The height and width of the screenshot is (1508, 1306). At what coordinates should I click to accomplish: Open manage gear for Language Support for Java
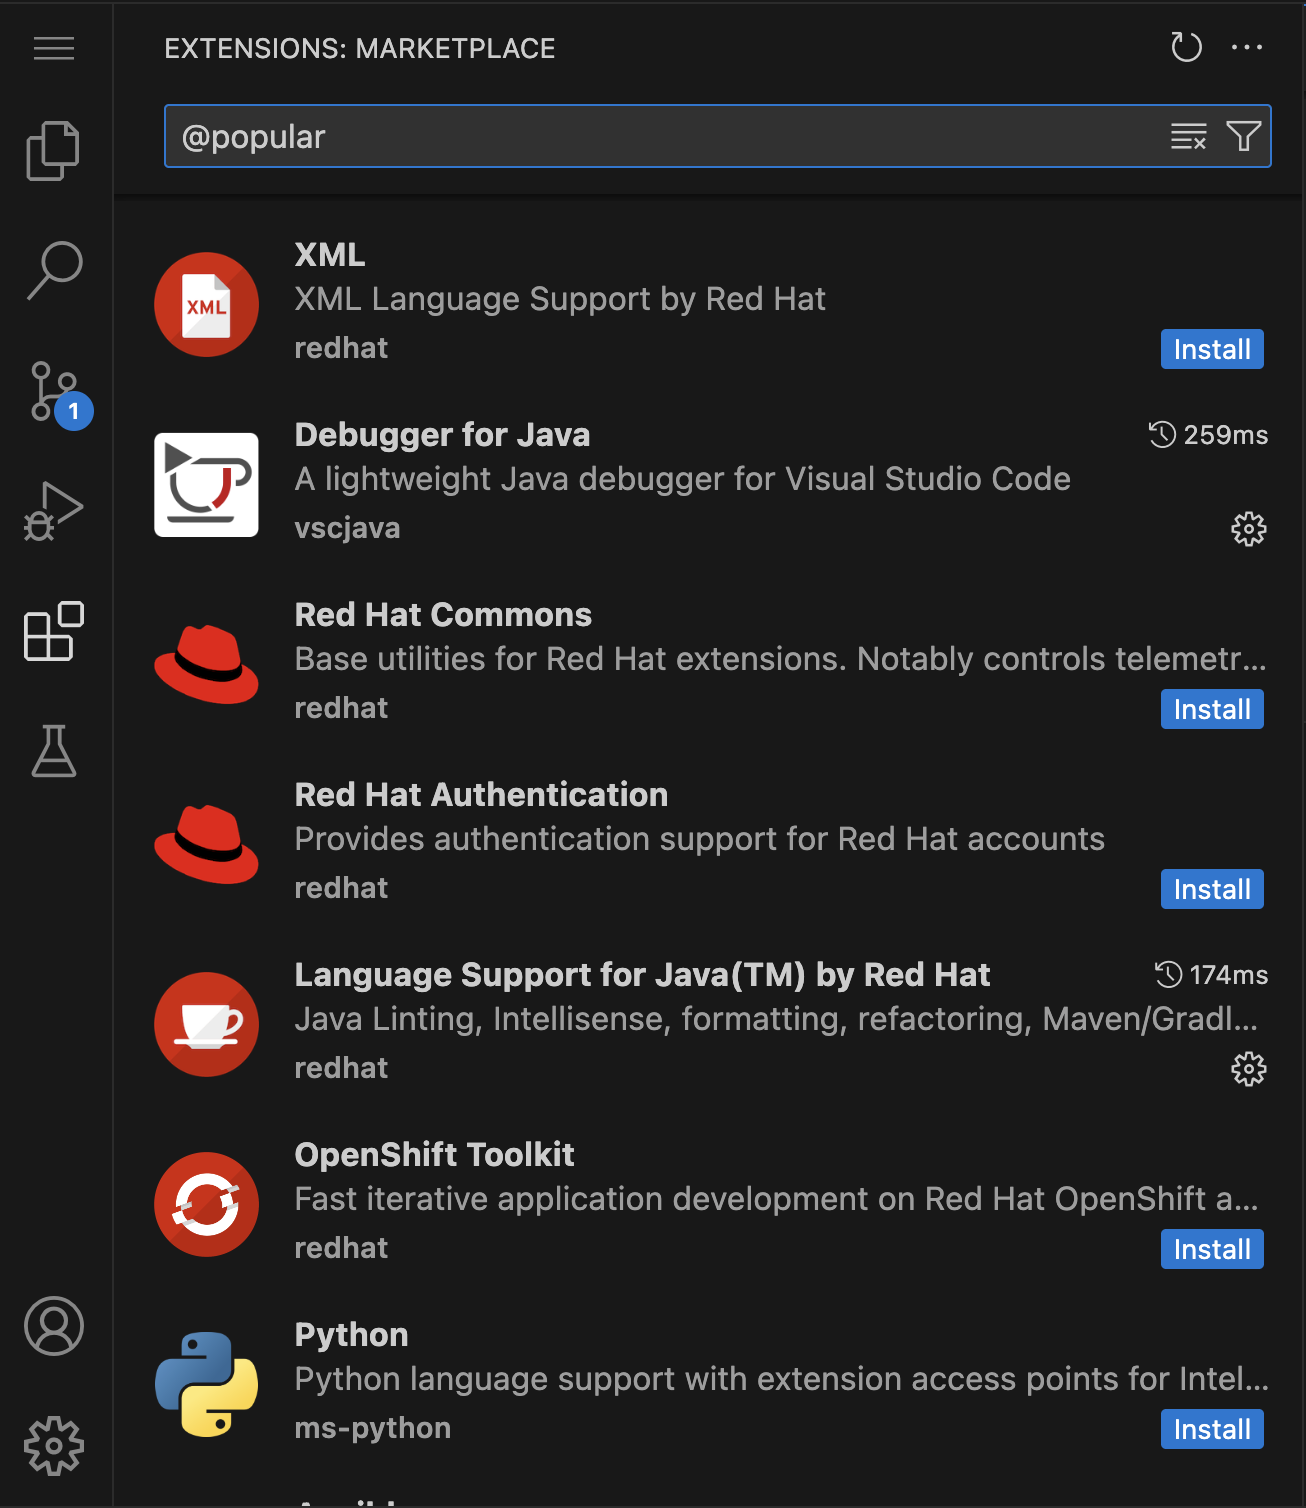1249,1068
